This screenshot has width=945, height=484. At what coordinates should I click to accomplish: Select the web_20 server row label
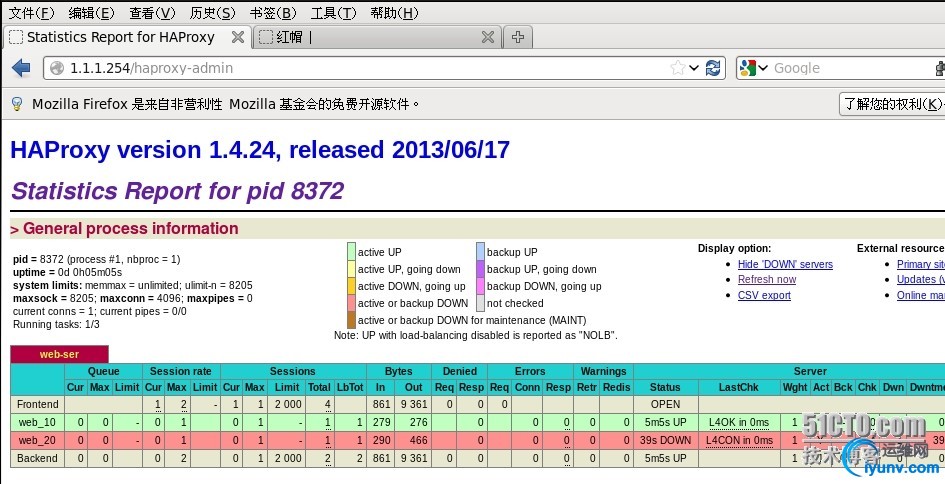(x=37, y=441)
